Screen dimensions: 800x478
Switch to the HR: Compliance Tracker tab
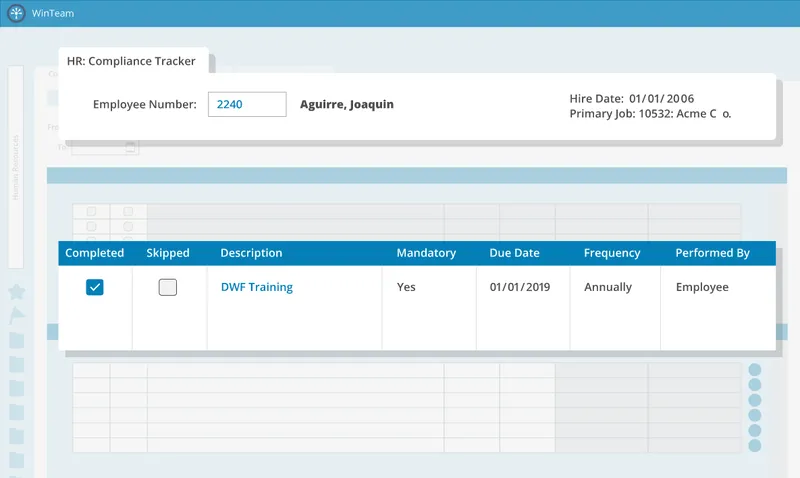pos(132,61)
